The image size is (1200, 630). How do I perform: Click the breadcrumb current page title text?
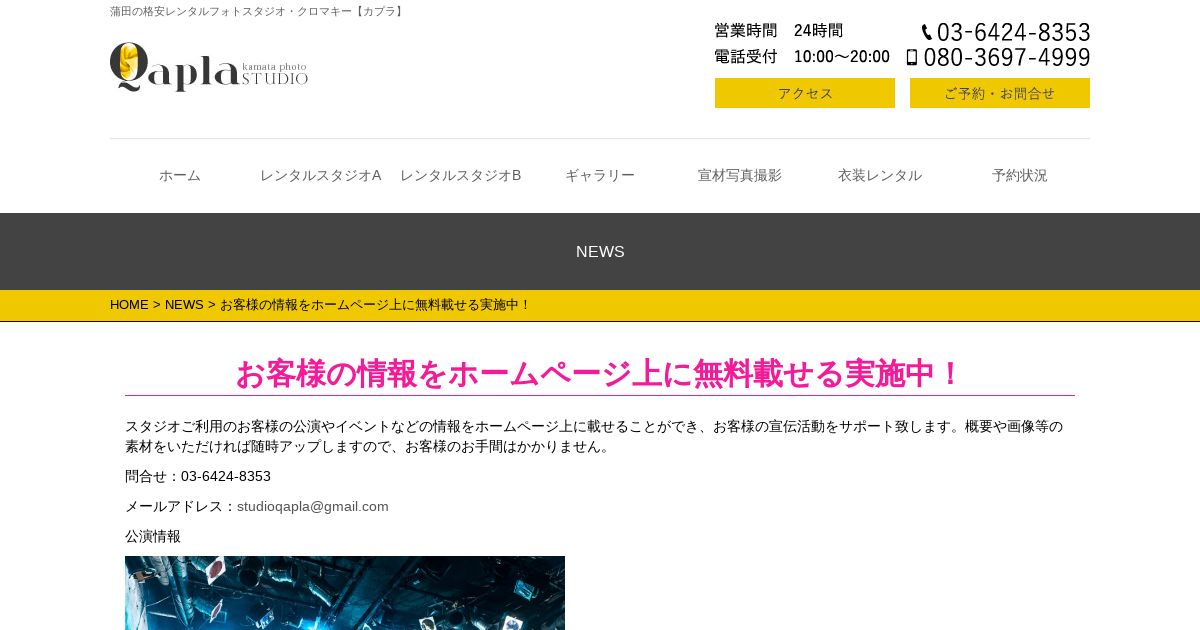tap(375, 305)
